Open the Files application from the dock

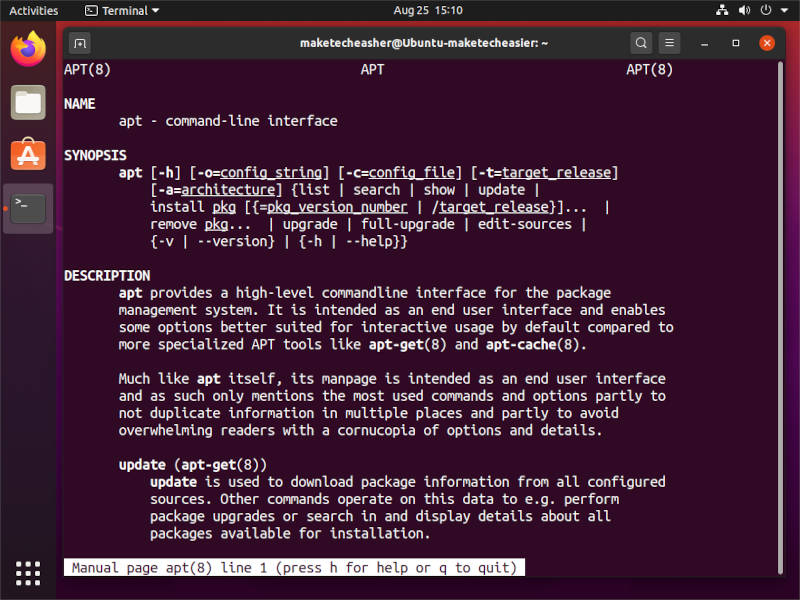27,103
